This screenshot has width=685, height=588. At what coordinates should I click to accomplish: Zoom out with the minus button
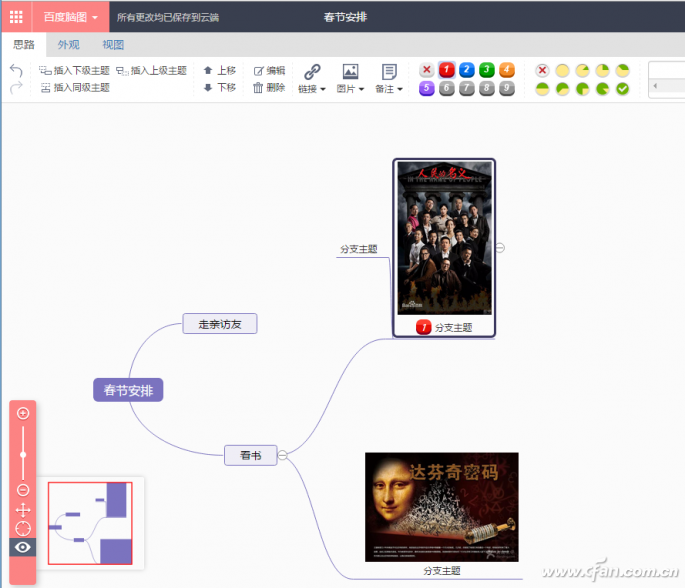(23, 490)
